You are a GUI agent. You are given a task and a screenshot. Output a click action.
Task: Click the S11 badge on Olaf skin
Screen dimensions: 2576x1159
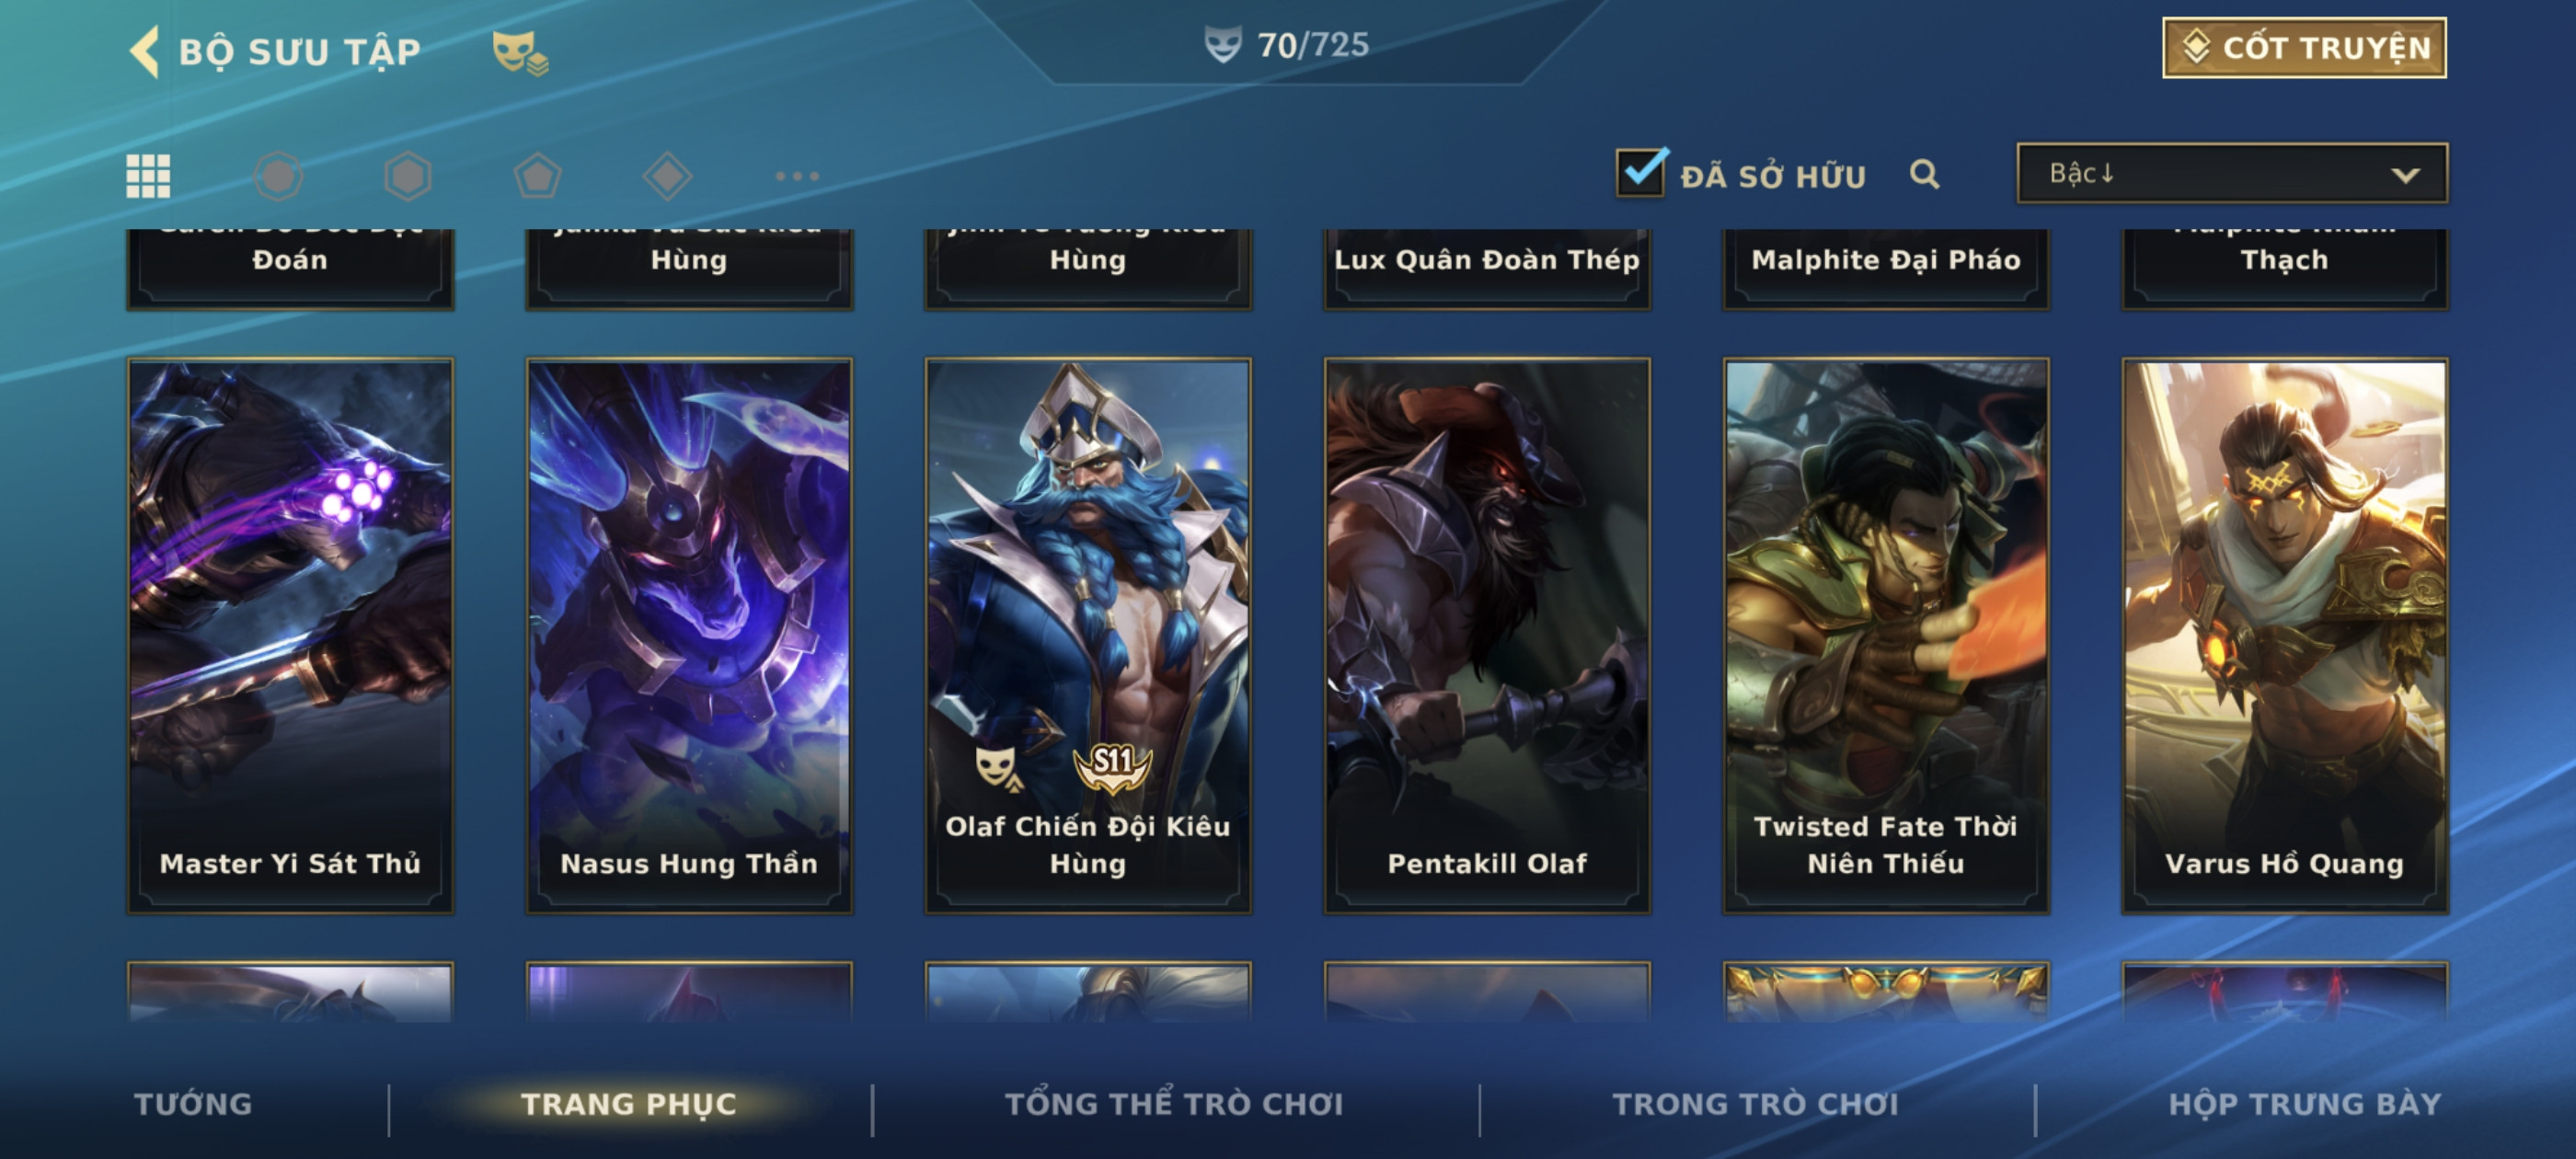point(1112,766)
